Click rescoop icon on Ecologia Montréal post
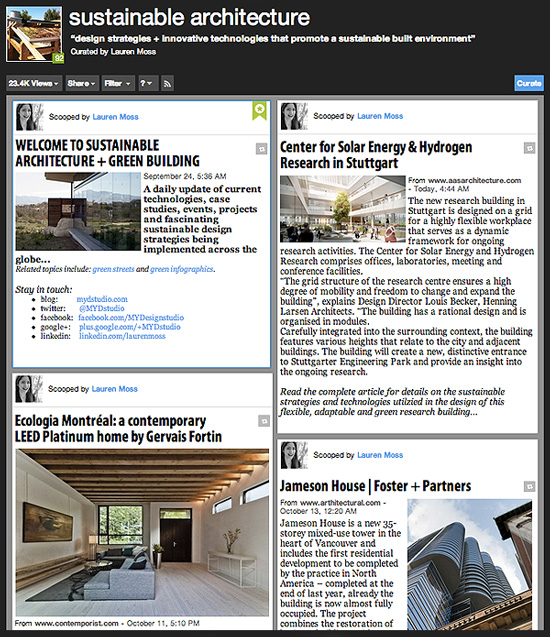This screenshot has width=550, height=637. coord(264,421)
